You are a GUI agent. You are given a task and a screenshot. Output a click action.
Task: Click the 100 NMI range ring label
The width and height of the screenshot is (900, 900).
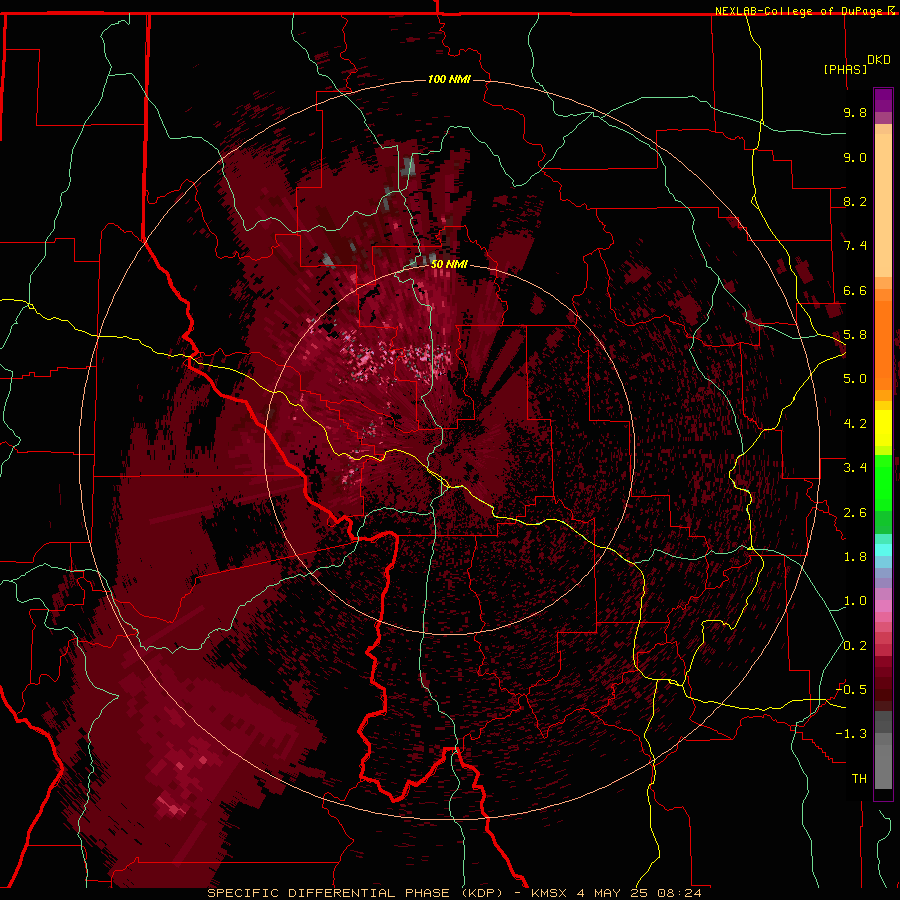[x=449, y=79]
